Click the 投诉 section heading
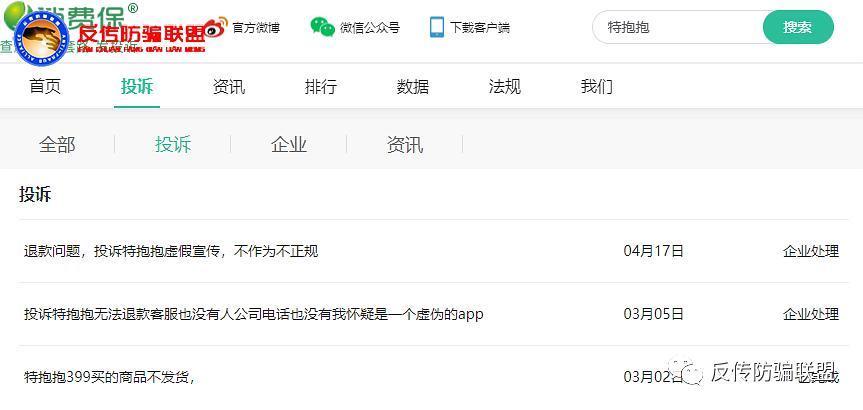Viewport: 863px width, 410px height. coord(35,194)
